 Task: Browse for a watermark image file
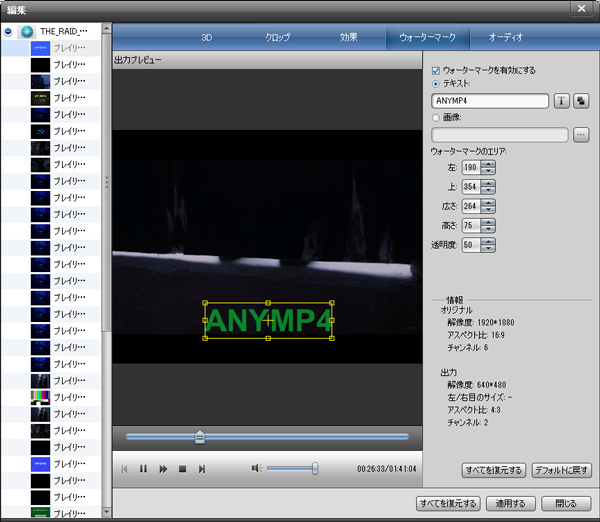coord(581,135)
